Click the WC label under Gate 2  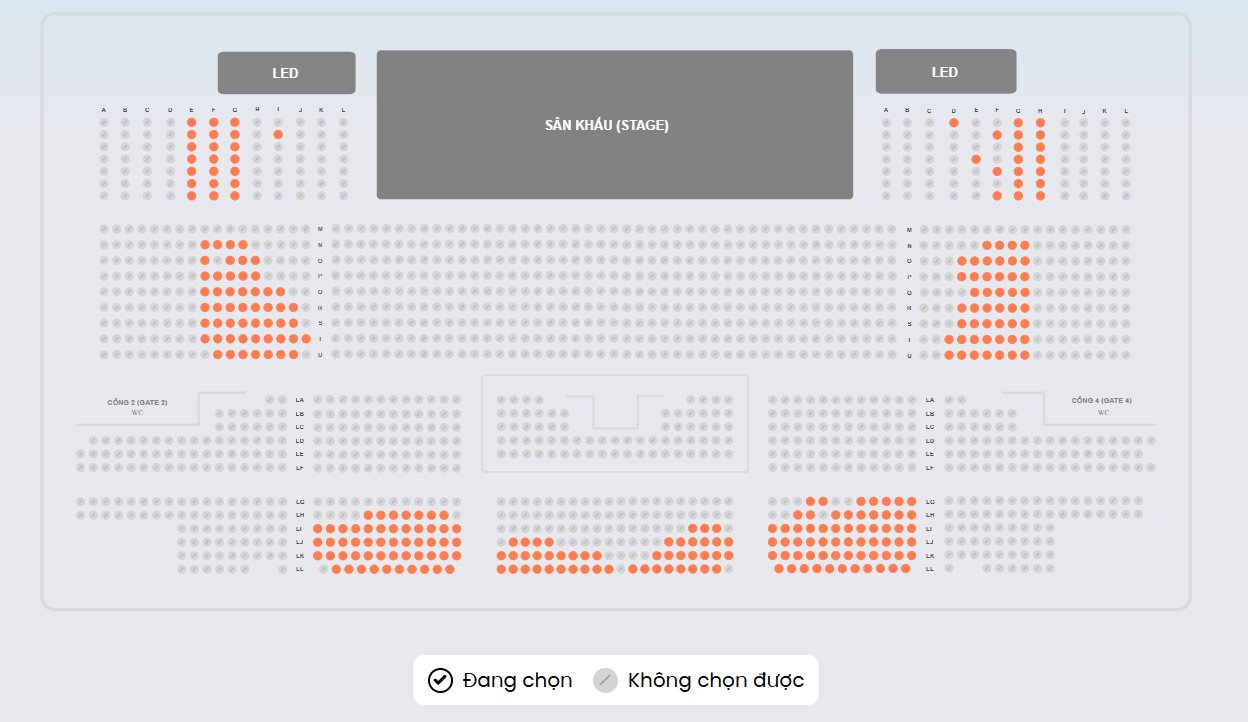point(137,413)
